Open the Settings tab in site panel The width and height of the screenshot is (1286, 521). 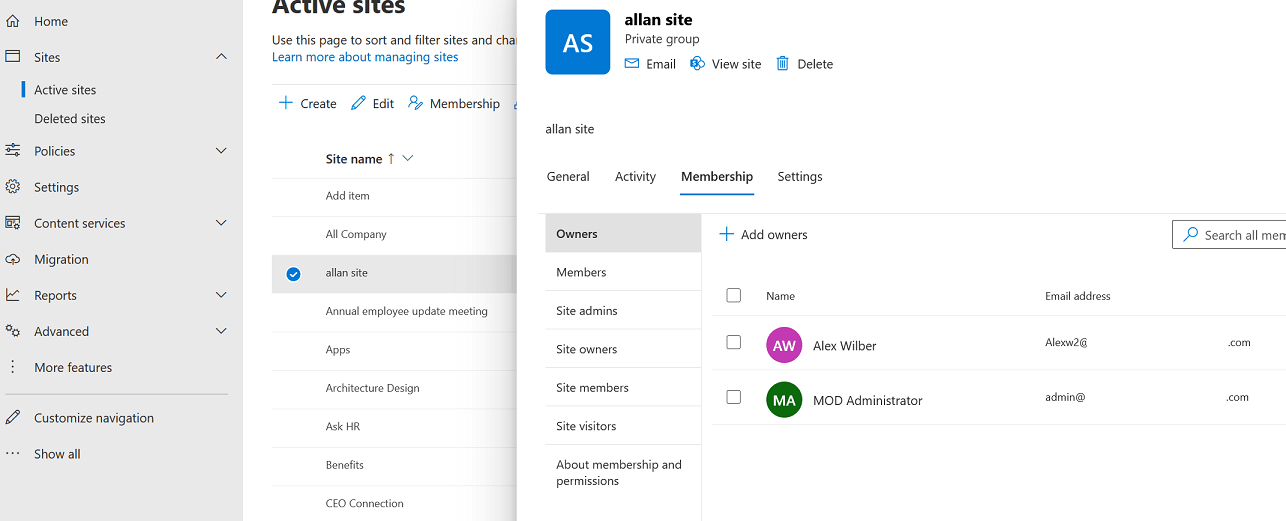pos(800,176)
